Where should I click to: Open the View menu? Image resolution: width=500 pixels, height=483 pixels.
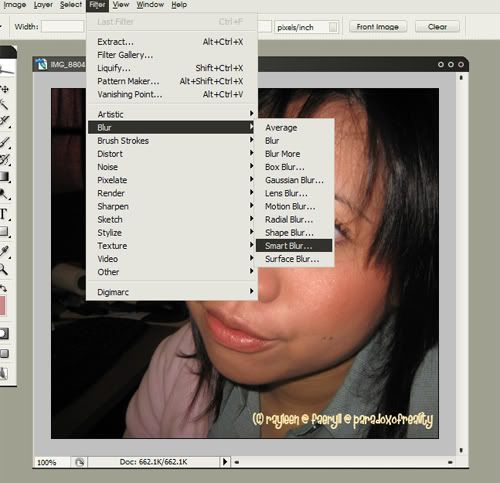(x=121, y=5)
